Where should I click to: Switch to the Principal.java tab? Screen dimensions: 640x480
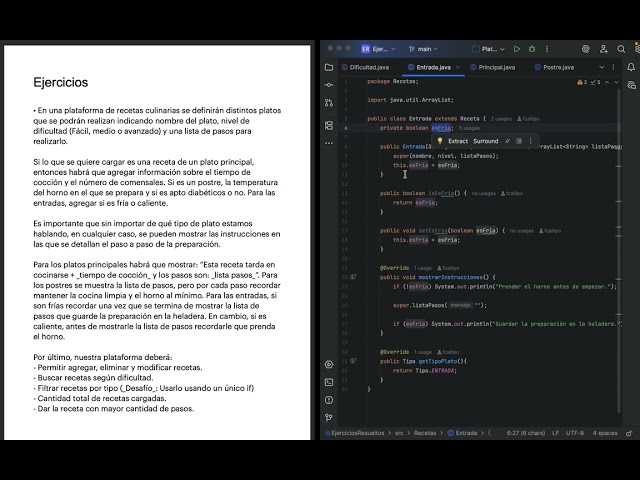pos(493,67)
